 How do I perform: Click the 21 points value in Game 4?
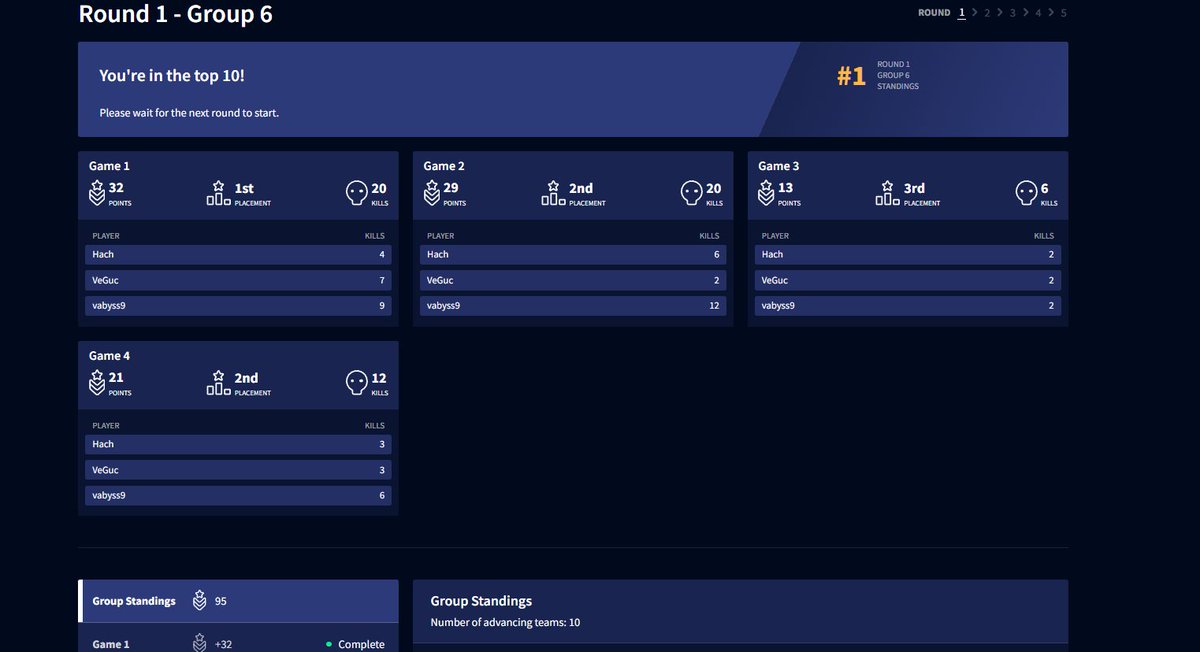pyautogui.click(x=116, y=378)
